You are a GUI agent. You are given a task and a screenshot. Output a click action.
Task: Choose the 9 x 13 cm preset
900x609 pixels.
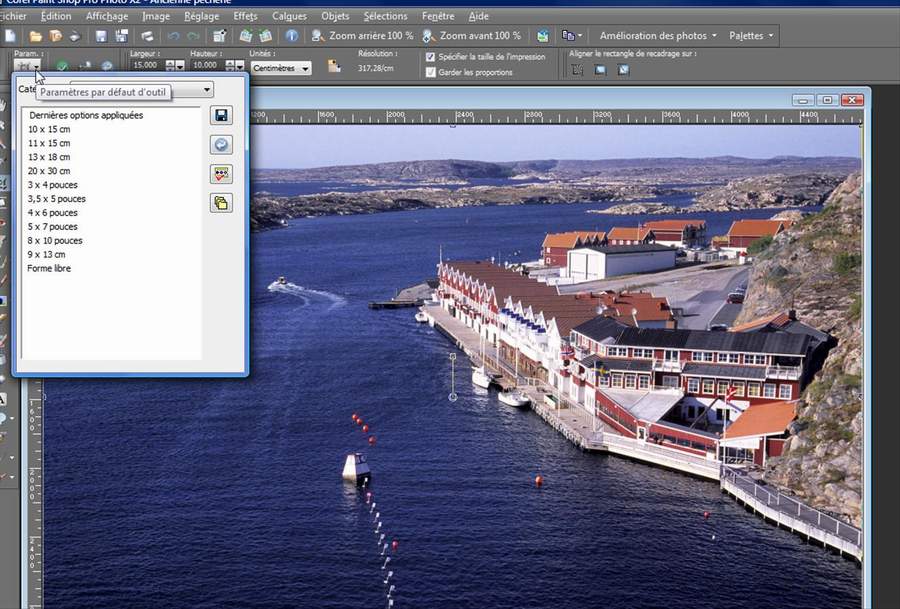coord(47,254)
